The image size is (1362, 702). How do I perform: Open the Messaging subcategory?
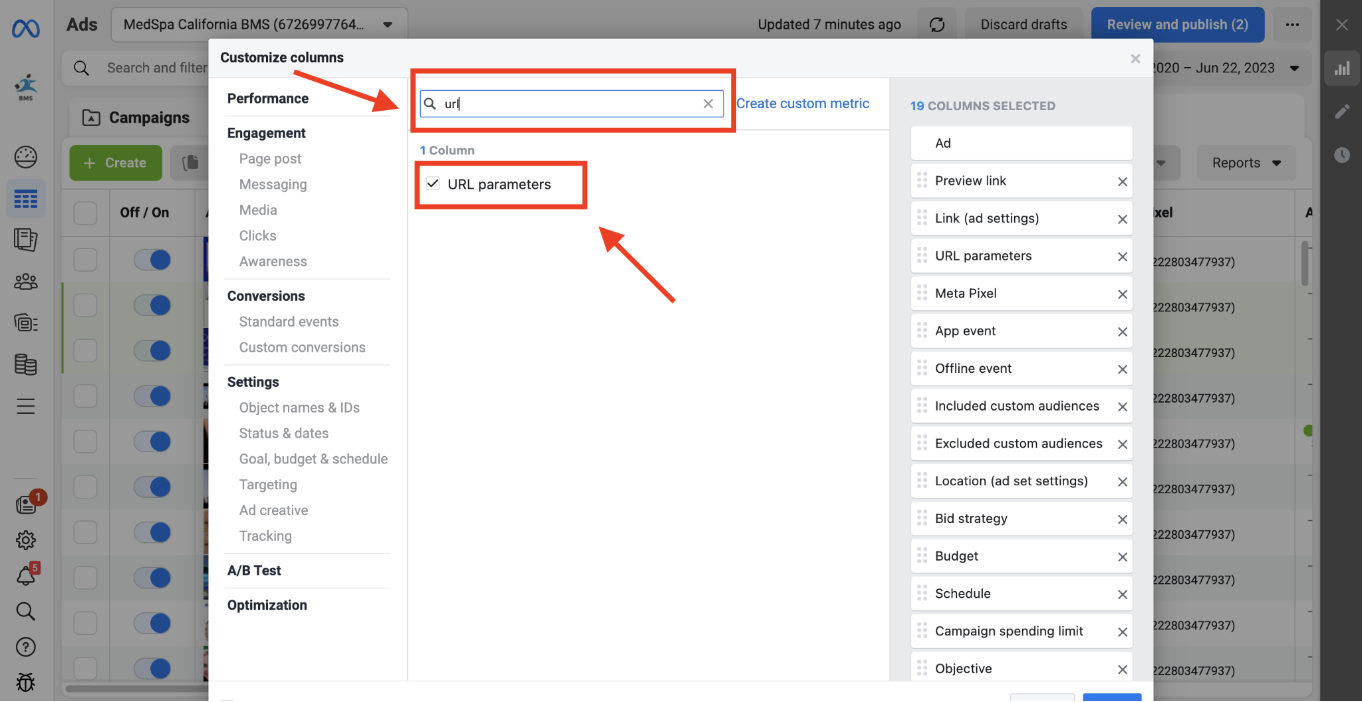tap(273, 184)
